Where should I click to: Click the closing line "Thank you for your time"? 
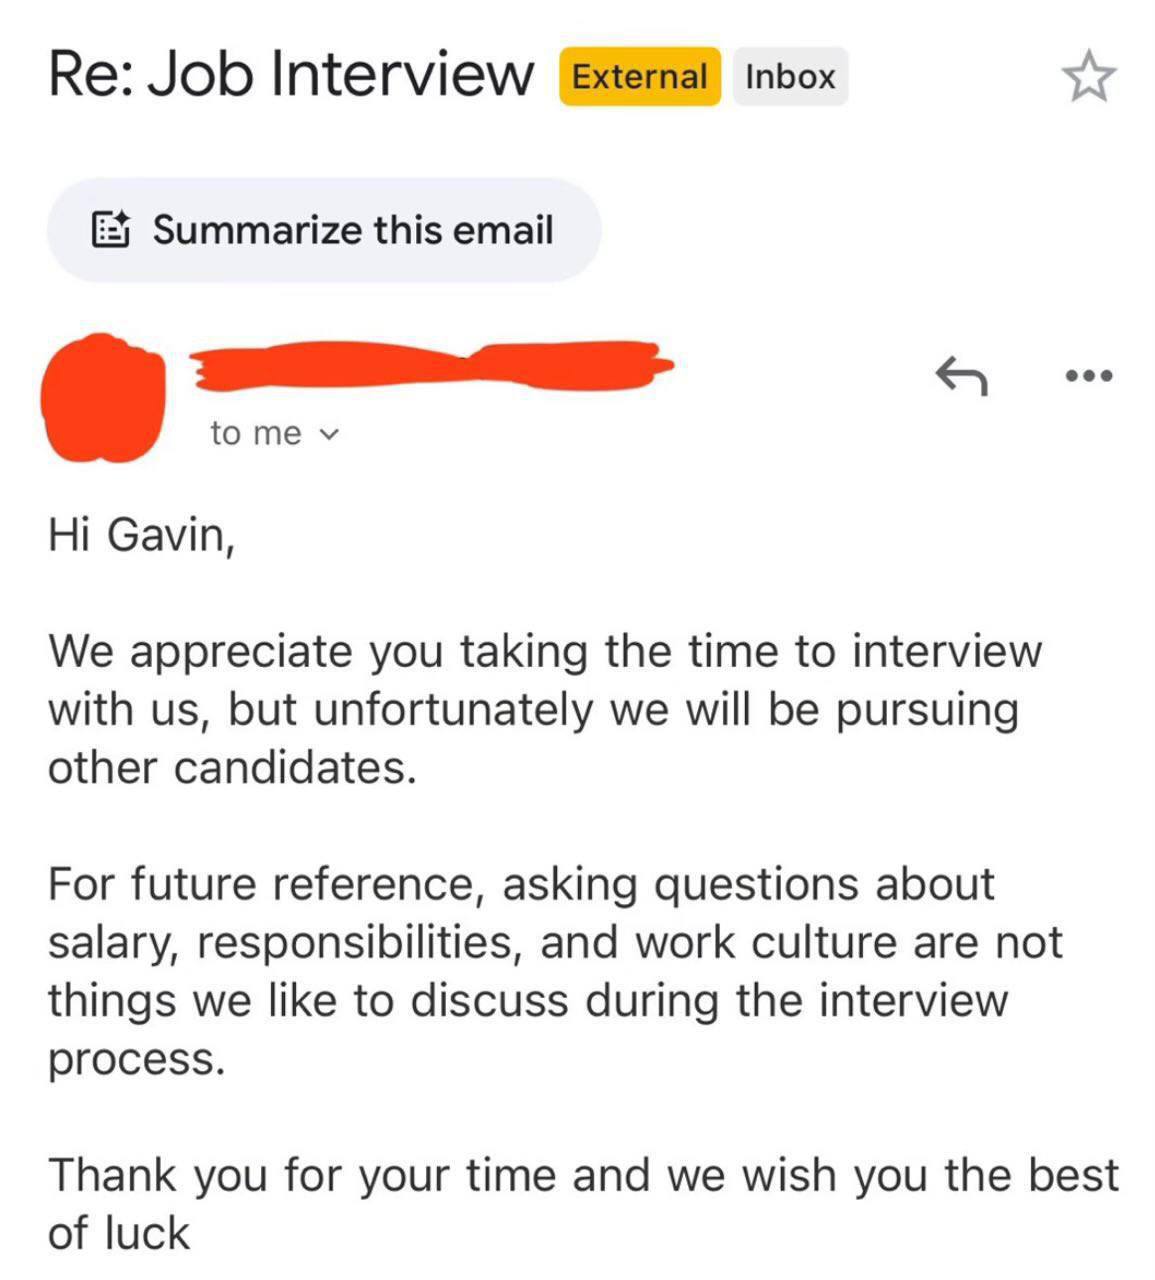pyautogui.click(x=582, y=1203)
